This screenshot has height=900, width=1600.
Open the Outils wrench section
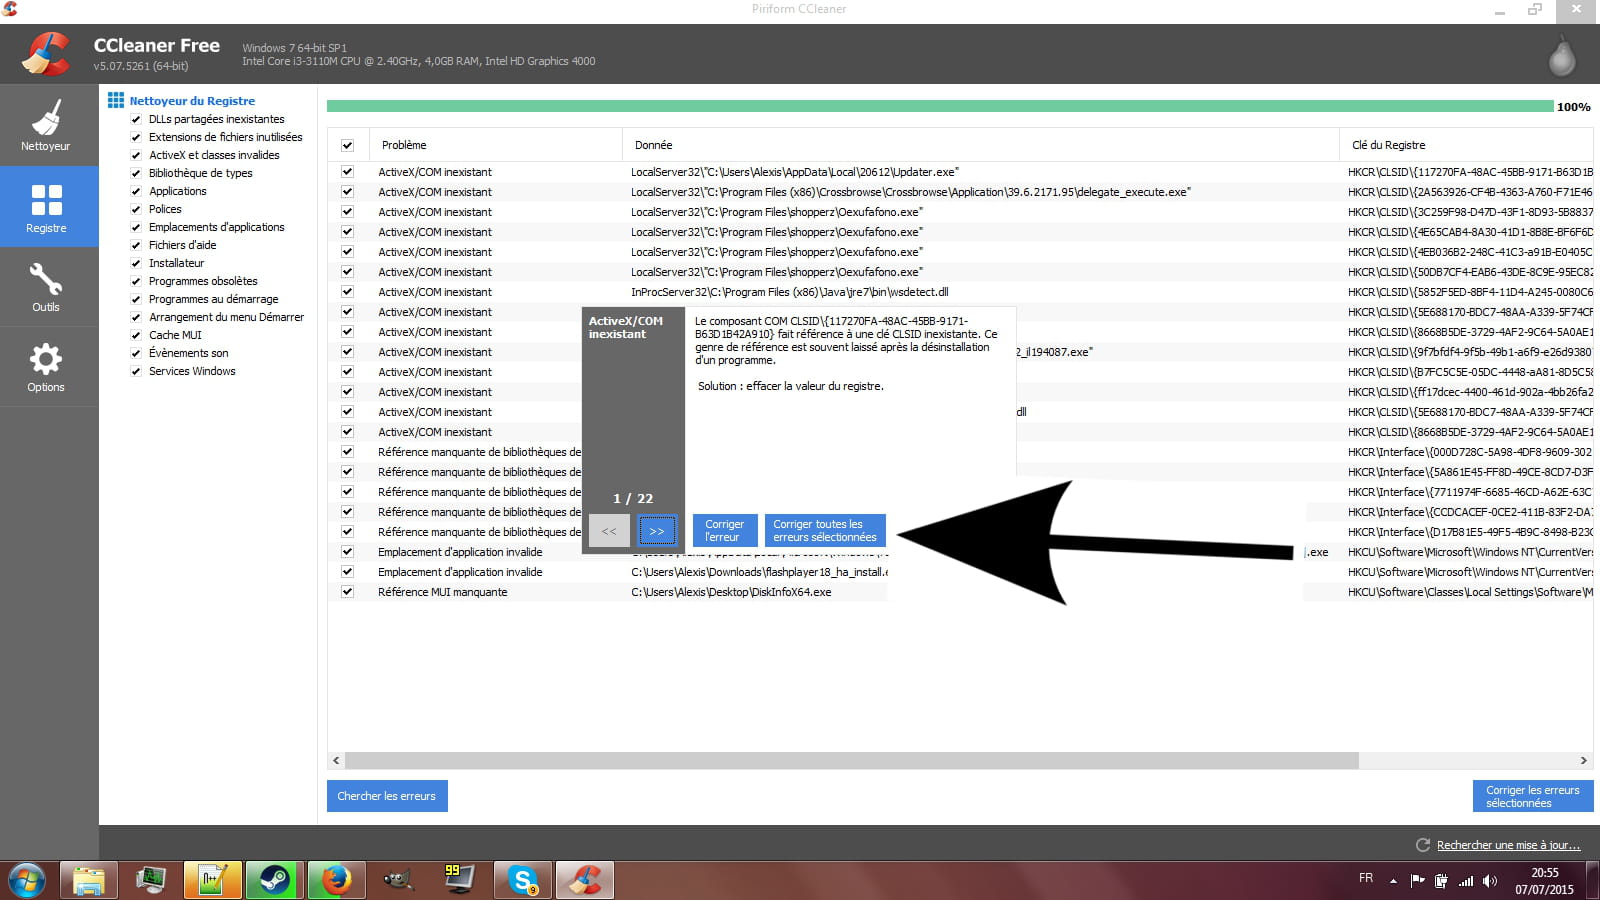pos(46,287)
